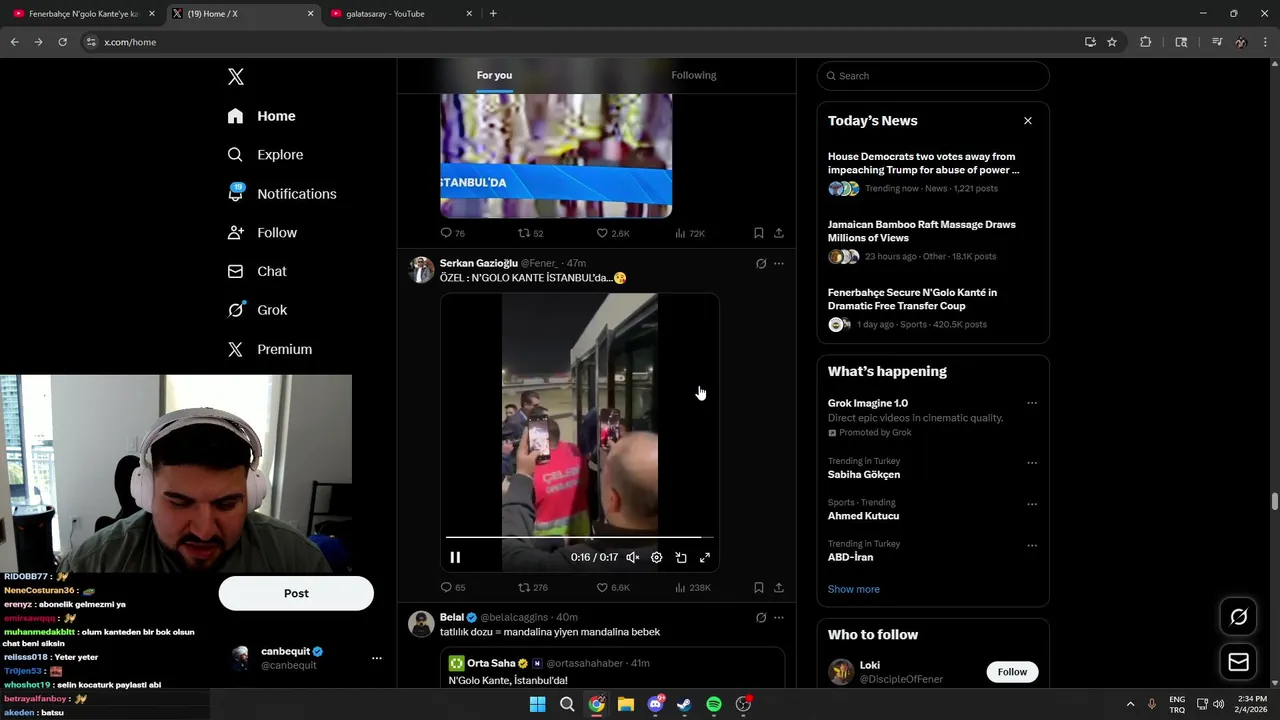View analytics showing 72K views
The width and height of the screenshot is (1280, 720).
pos(690,233)
